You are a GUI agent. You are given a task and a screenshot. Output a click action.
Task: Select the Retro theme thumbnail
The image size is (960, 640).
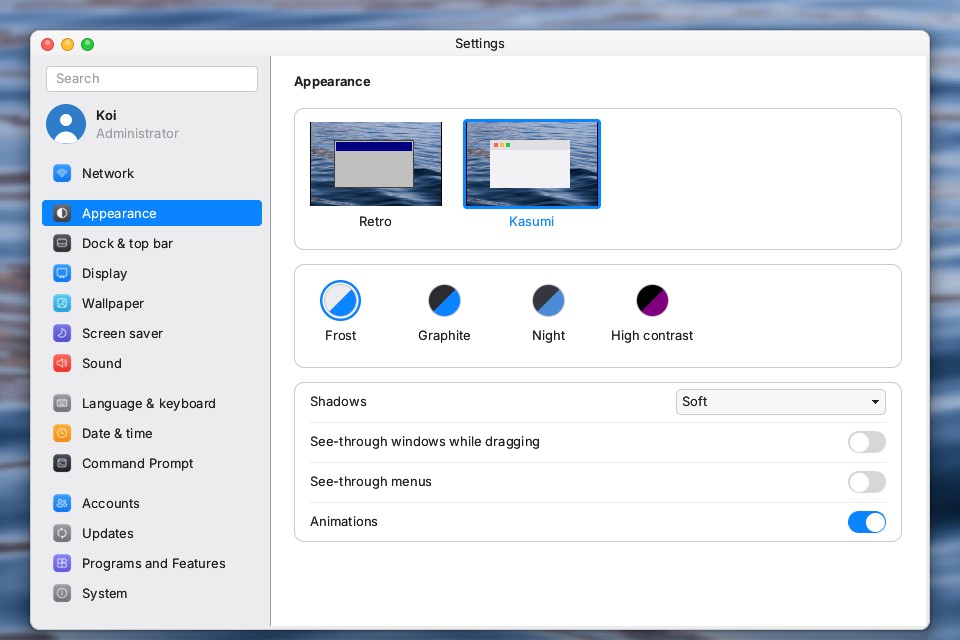[x=376, y=164]
